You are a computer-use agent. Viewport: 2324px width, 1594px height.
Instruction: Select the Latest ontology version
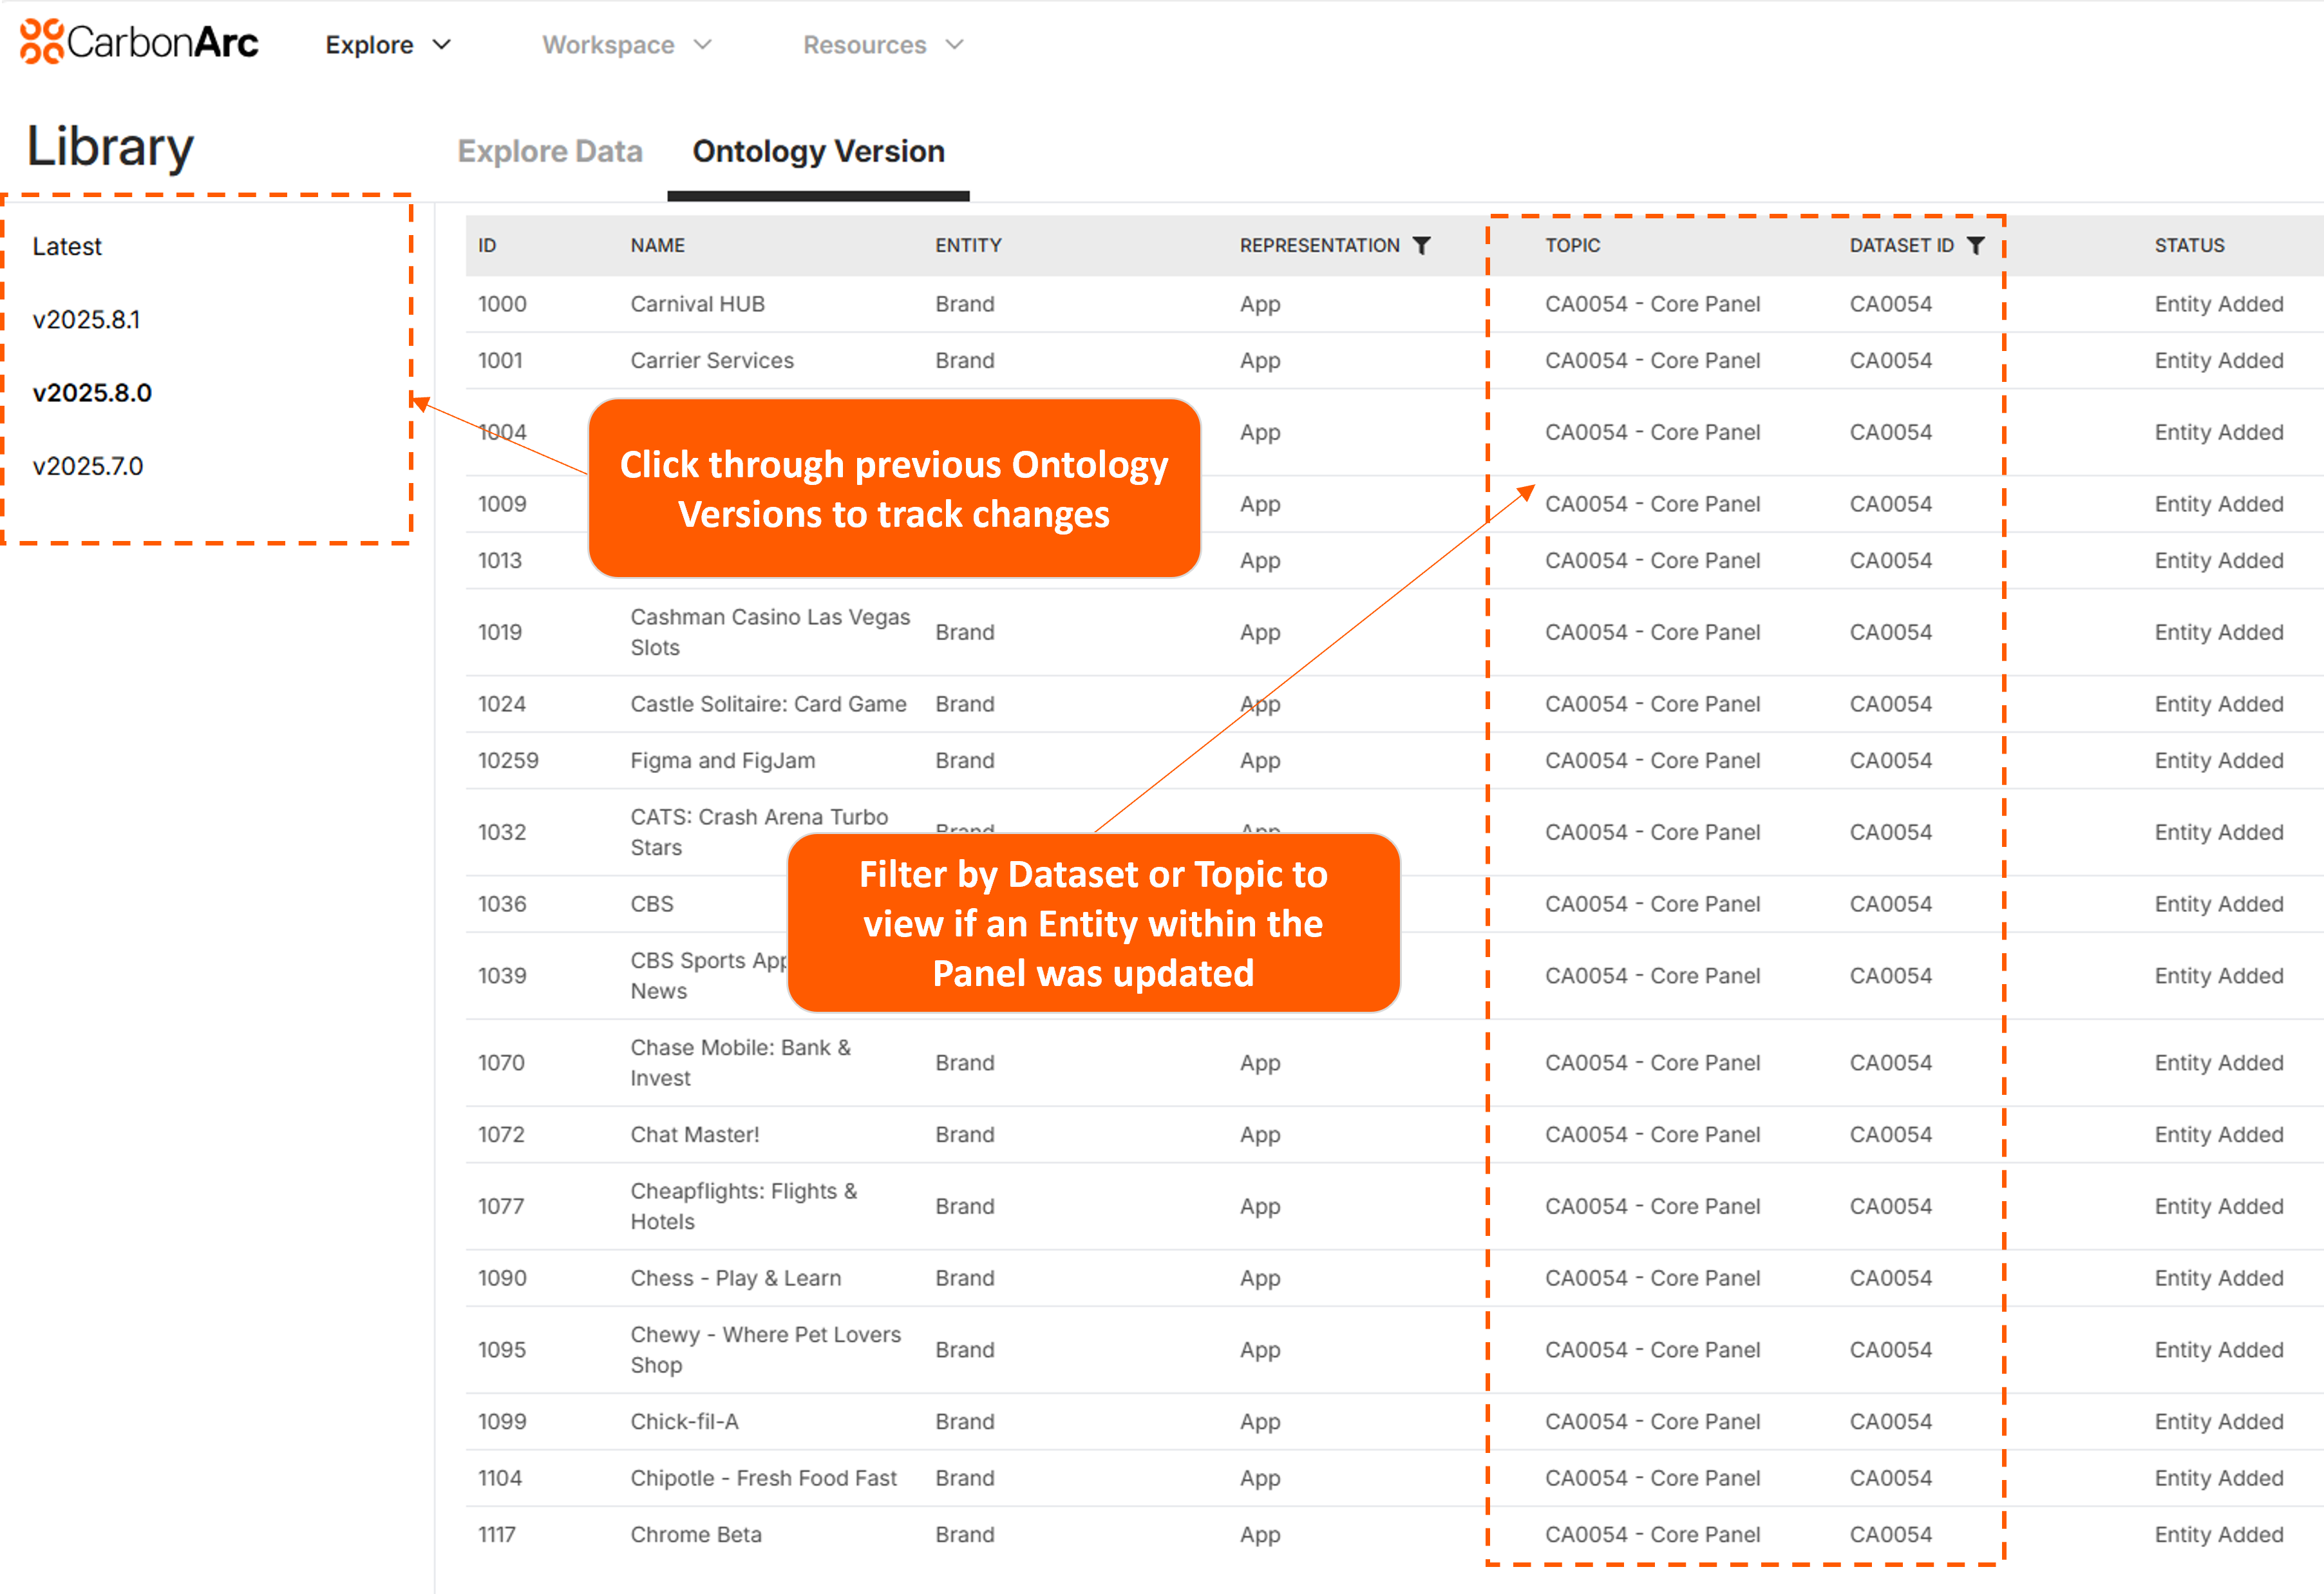pyautogui.click(x=67, y=246)
